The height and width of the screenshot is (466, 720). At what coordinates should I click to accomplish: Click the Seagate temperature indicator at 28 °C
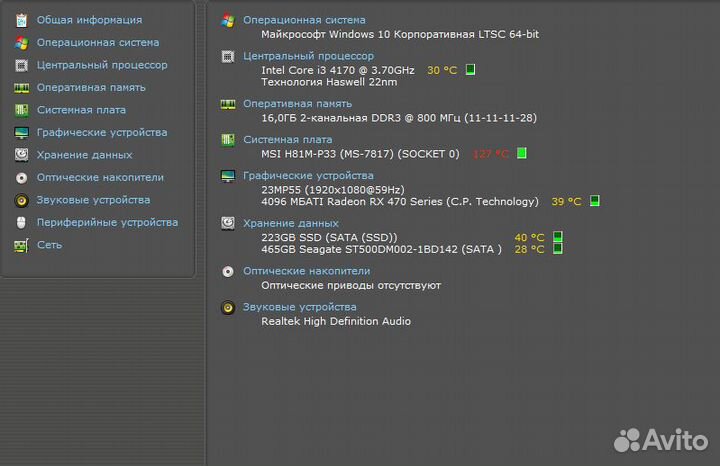tap(557, 248)
